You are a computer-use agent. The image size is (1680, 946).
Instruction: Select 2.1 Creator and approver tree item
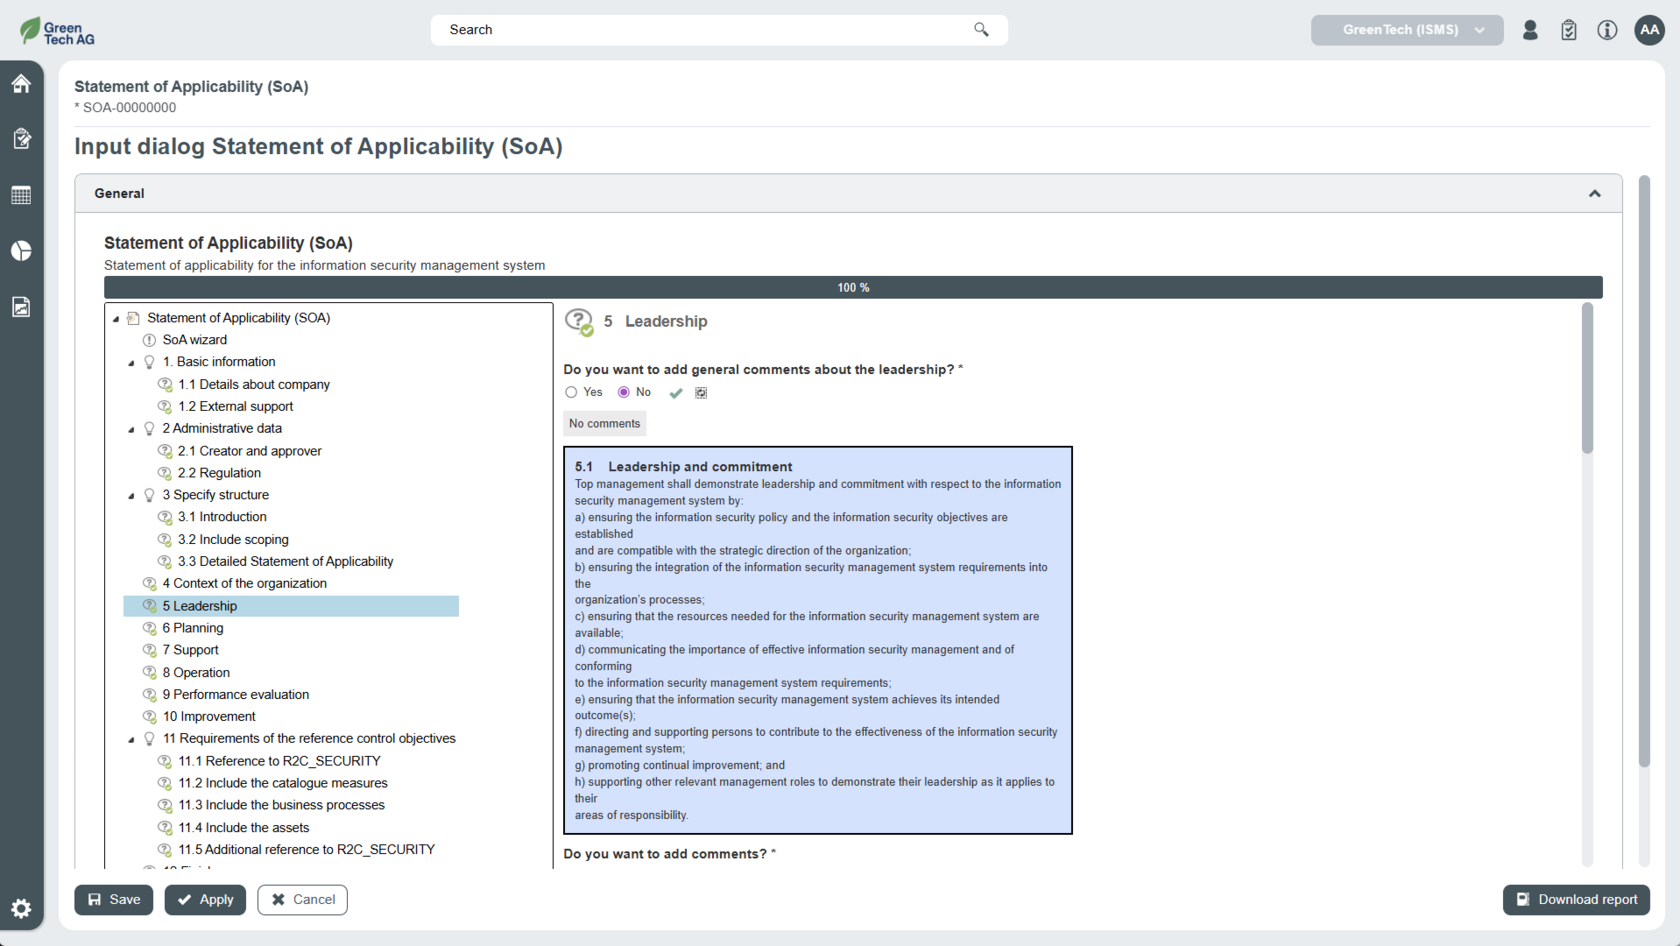coord(250,451)
